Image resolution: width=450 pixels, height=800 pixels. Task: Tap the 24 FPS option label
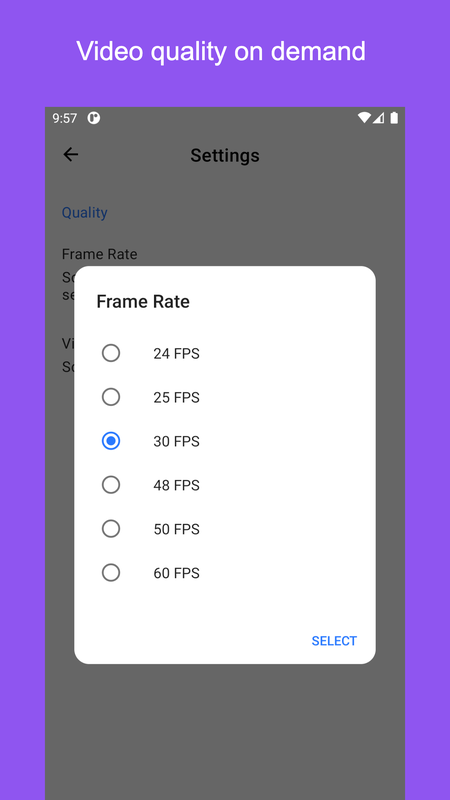coord(177,354)
